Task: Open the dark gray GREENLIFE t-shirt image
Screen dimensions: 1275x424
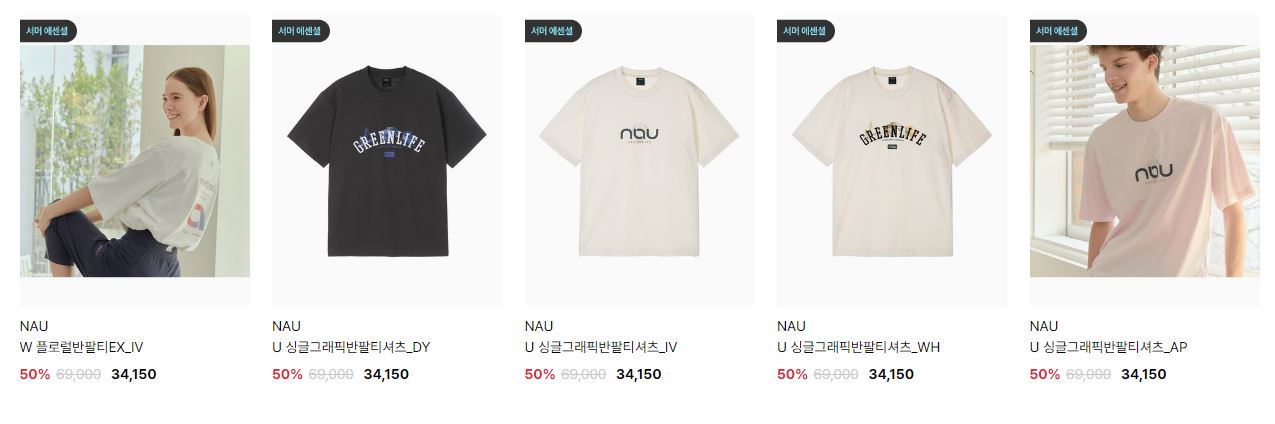Action: [387, 160]
